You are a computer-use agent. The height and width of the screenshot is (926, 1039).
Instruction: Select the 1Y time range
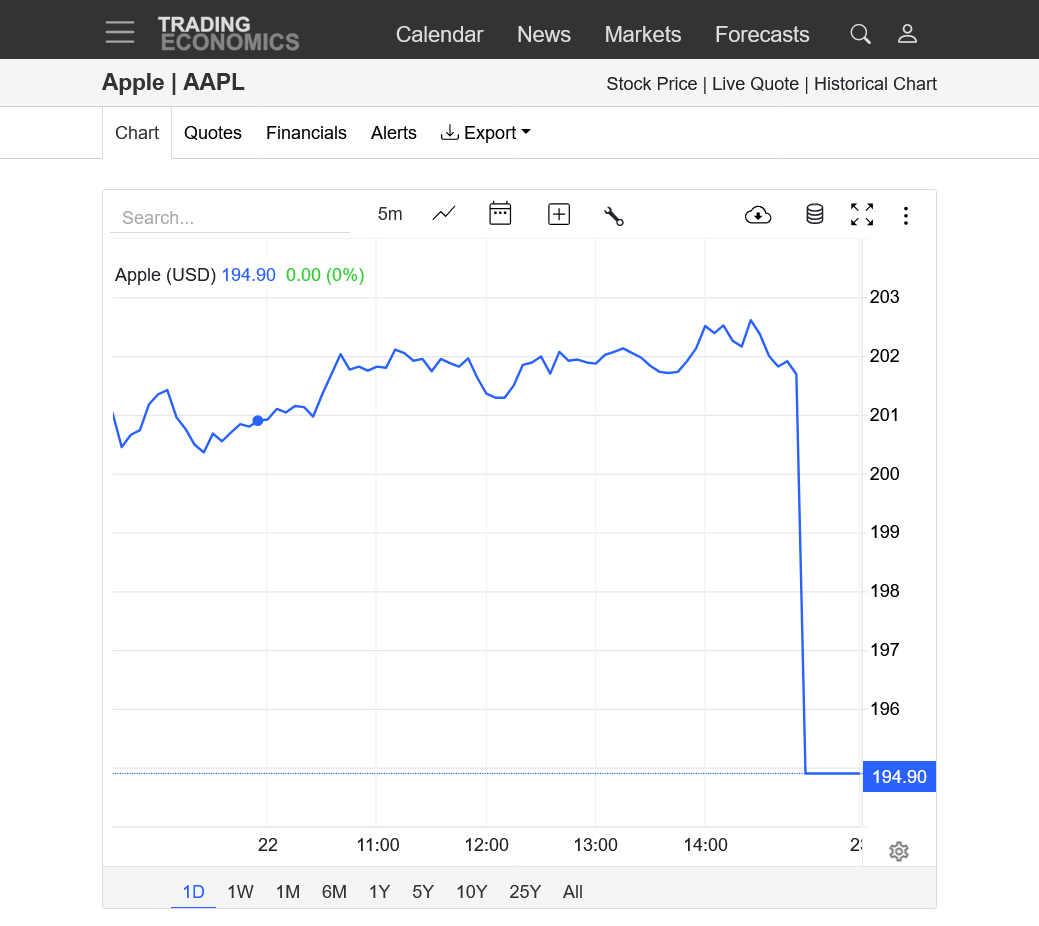380,892
